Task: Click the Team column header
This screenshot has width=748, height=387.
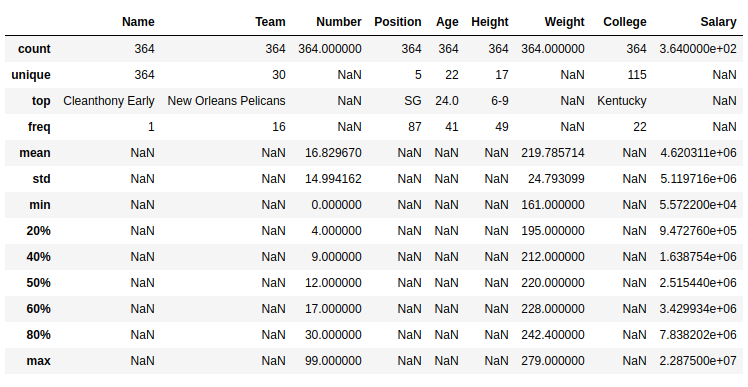Action: (x=270, y=22)
